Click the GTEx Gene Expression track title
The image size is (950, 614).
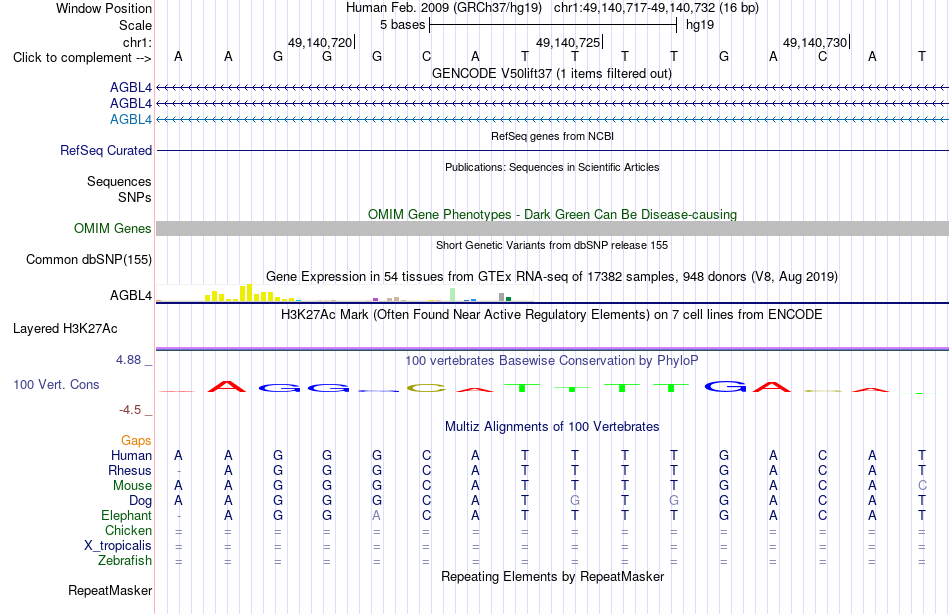pos(552,276)
